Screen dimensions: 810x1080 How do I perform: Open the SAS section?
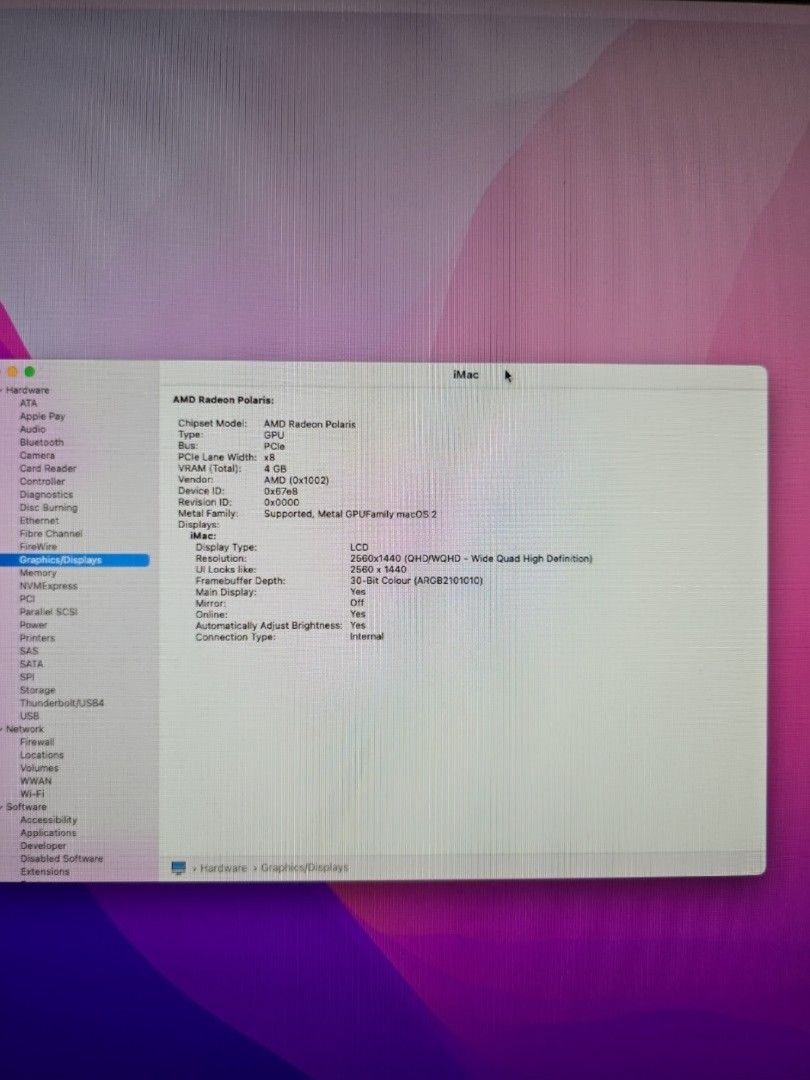point(29,651)
